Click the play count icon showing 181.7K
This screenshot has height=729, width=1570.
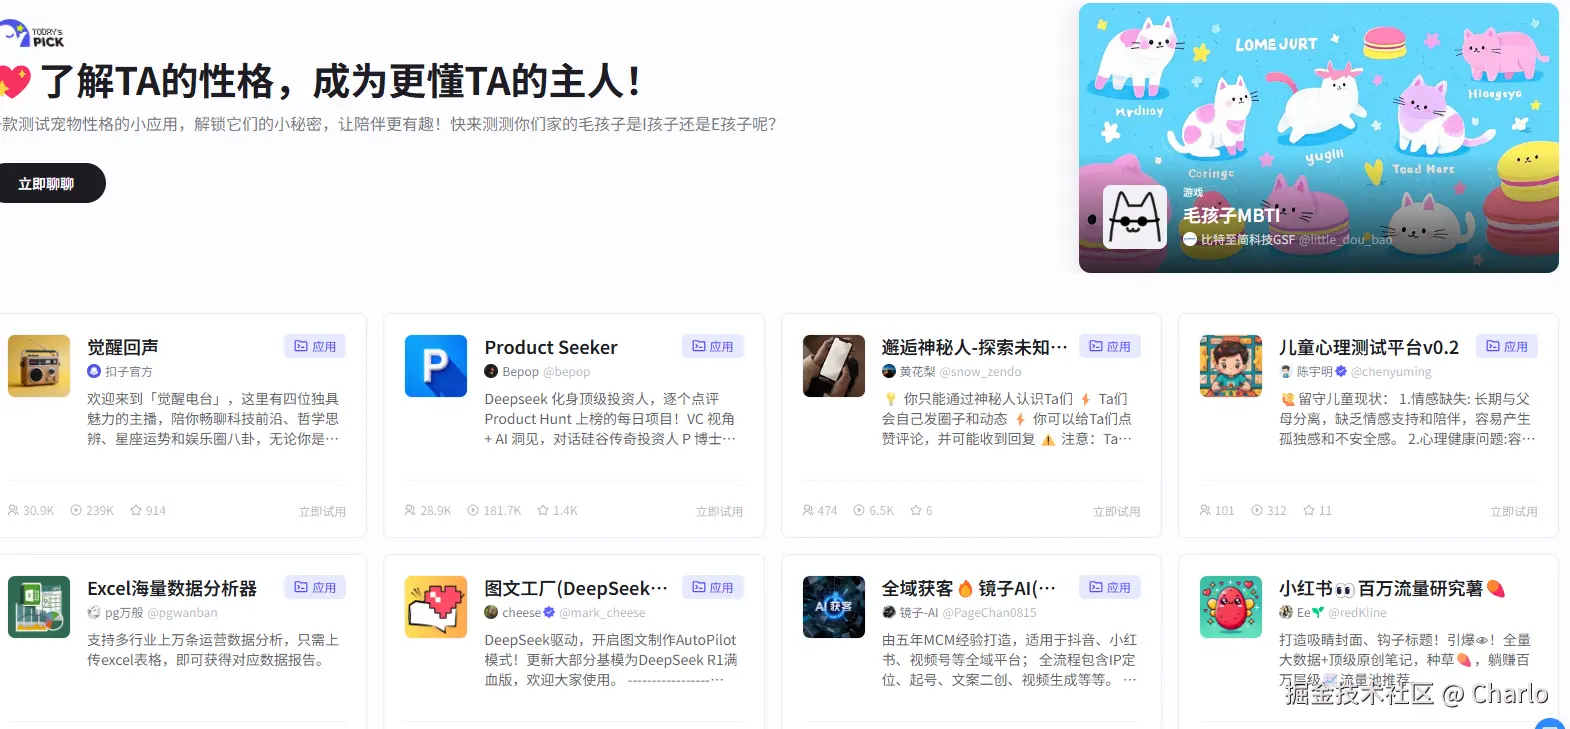[473, 510]
